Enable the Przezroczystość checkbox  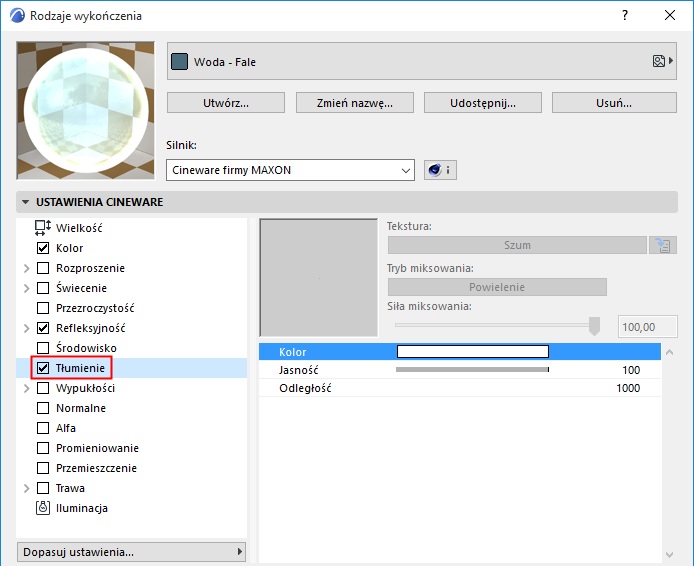point(43,308)
